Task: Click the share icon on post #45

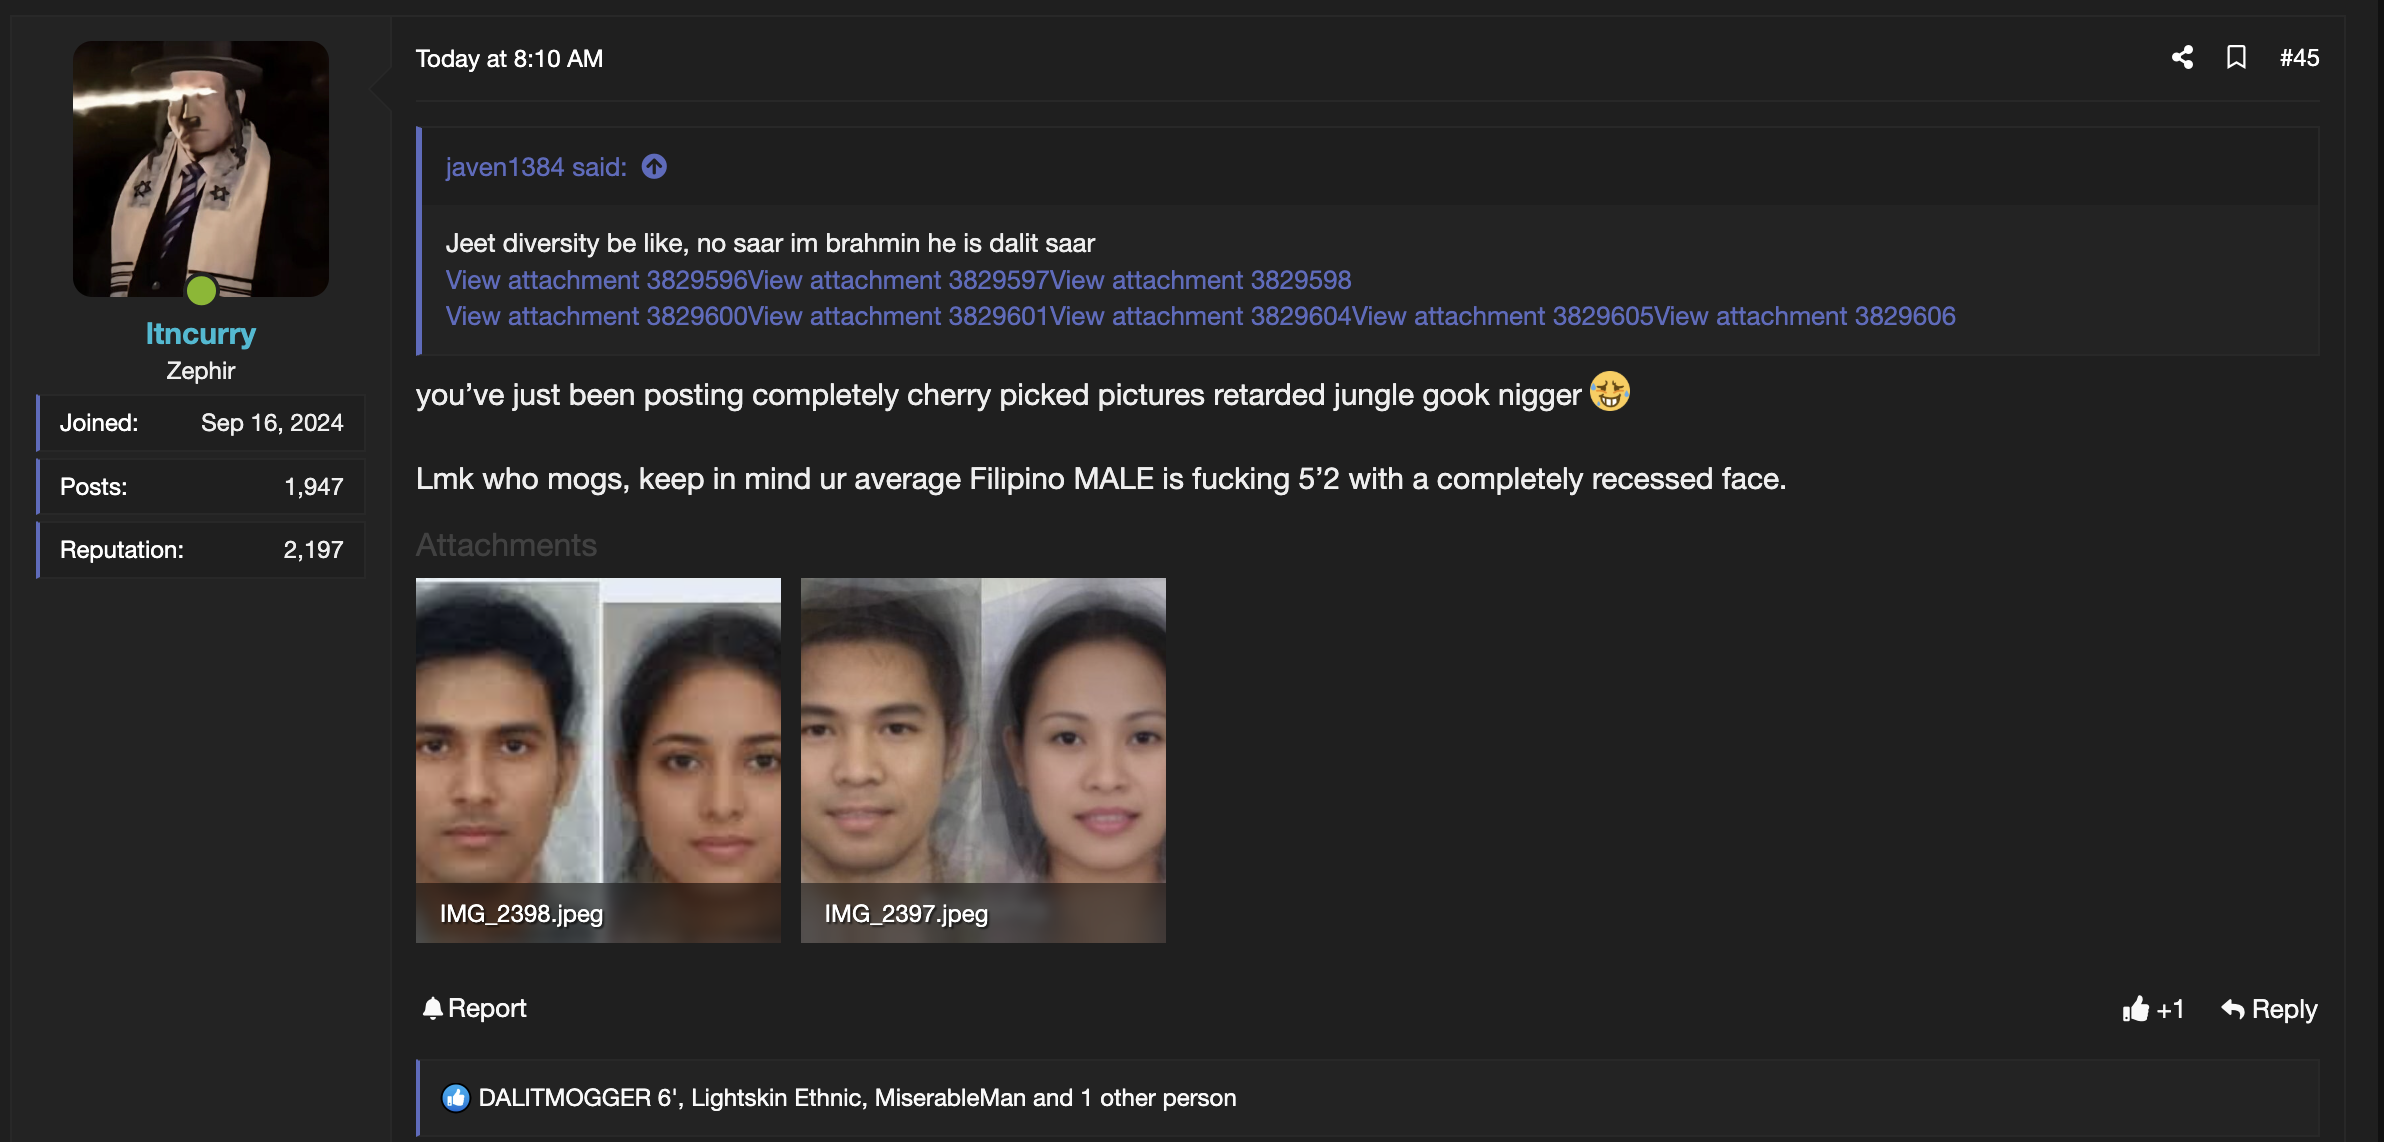Action: (x=2182, y=57)
